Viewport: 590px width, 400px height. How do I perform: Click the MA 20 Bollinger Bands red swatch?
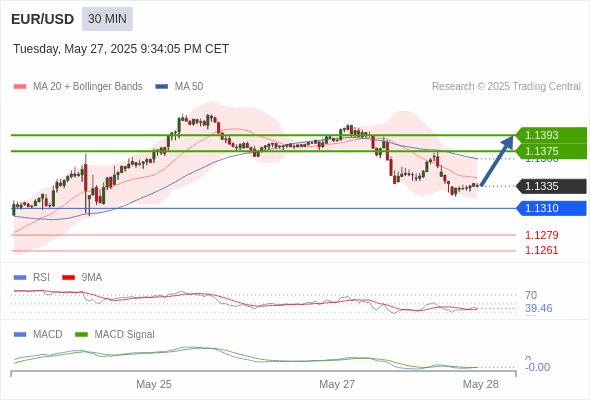(x=20, y=87)
